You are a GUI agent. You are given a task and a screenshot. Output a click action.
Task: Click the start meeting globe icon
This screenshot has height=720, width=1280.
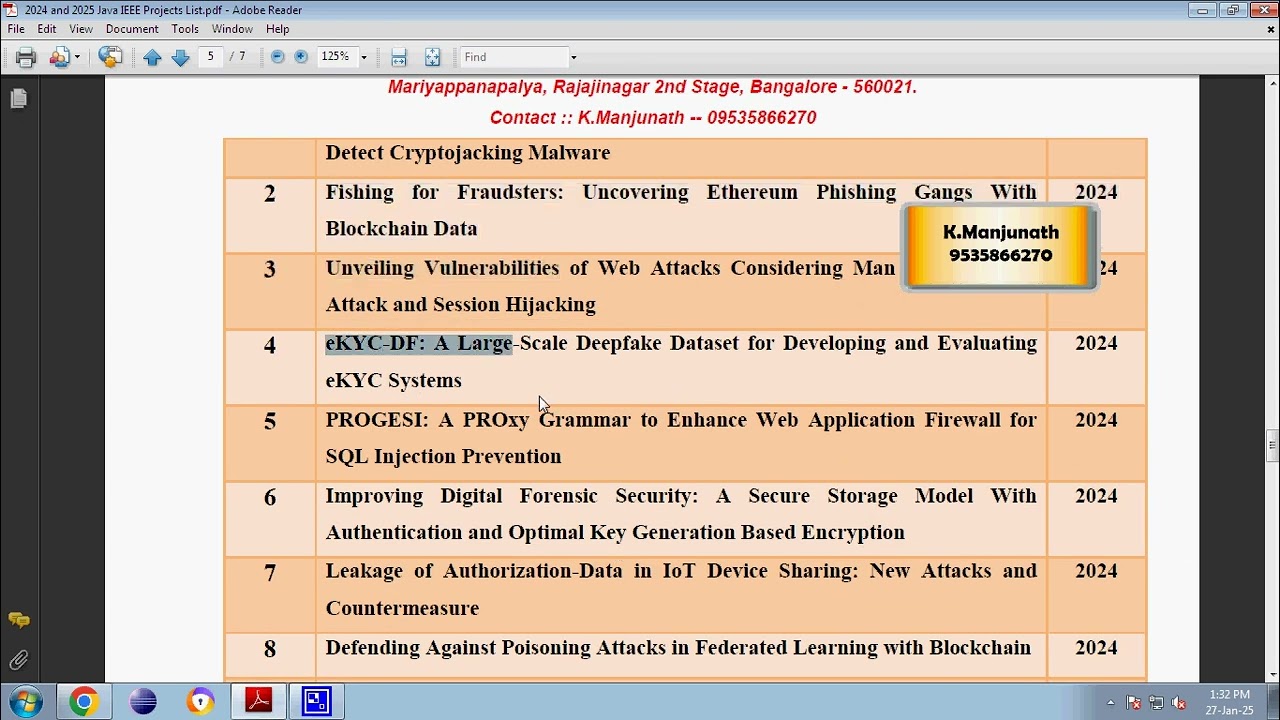(110, 57)
